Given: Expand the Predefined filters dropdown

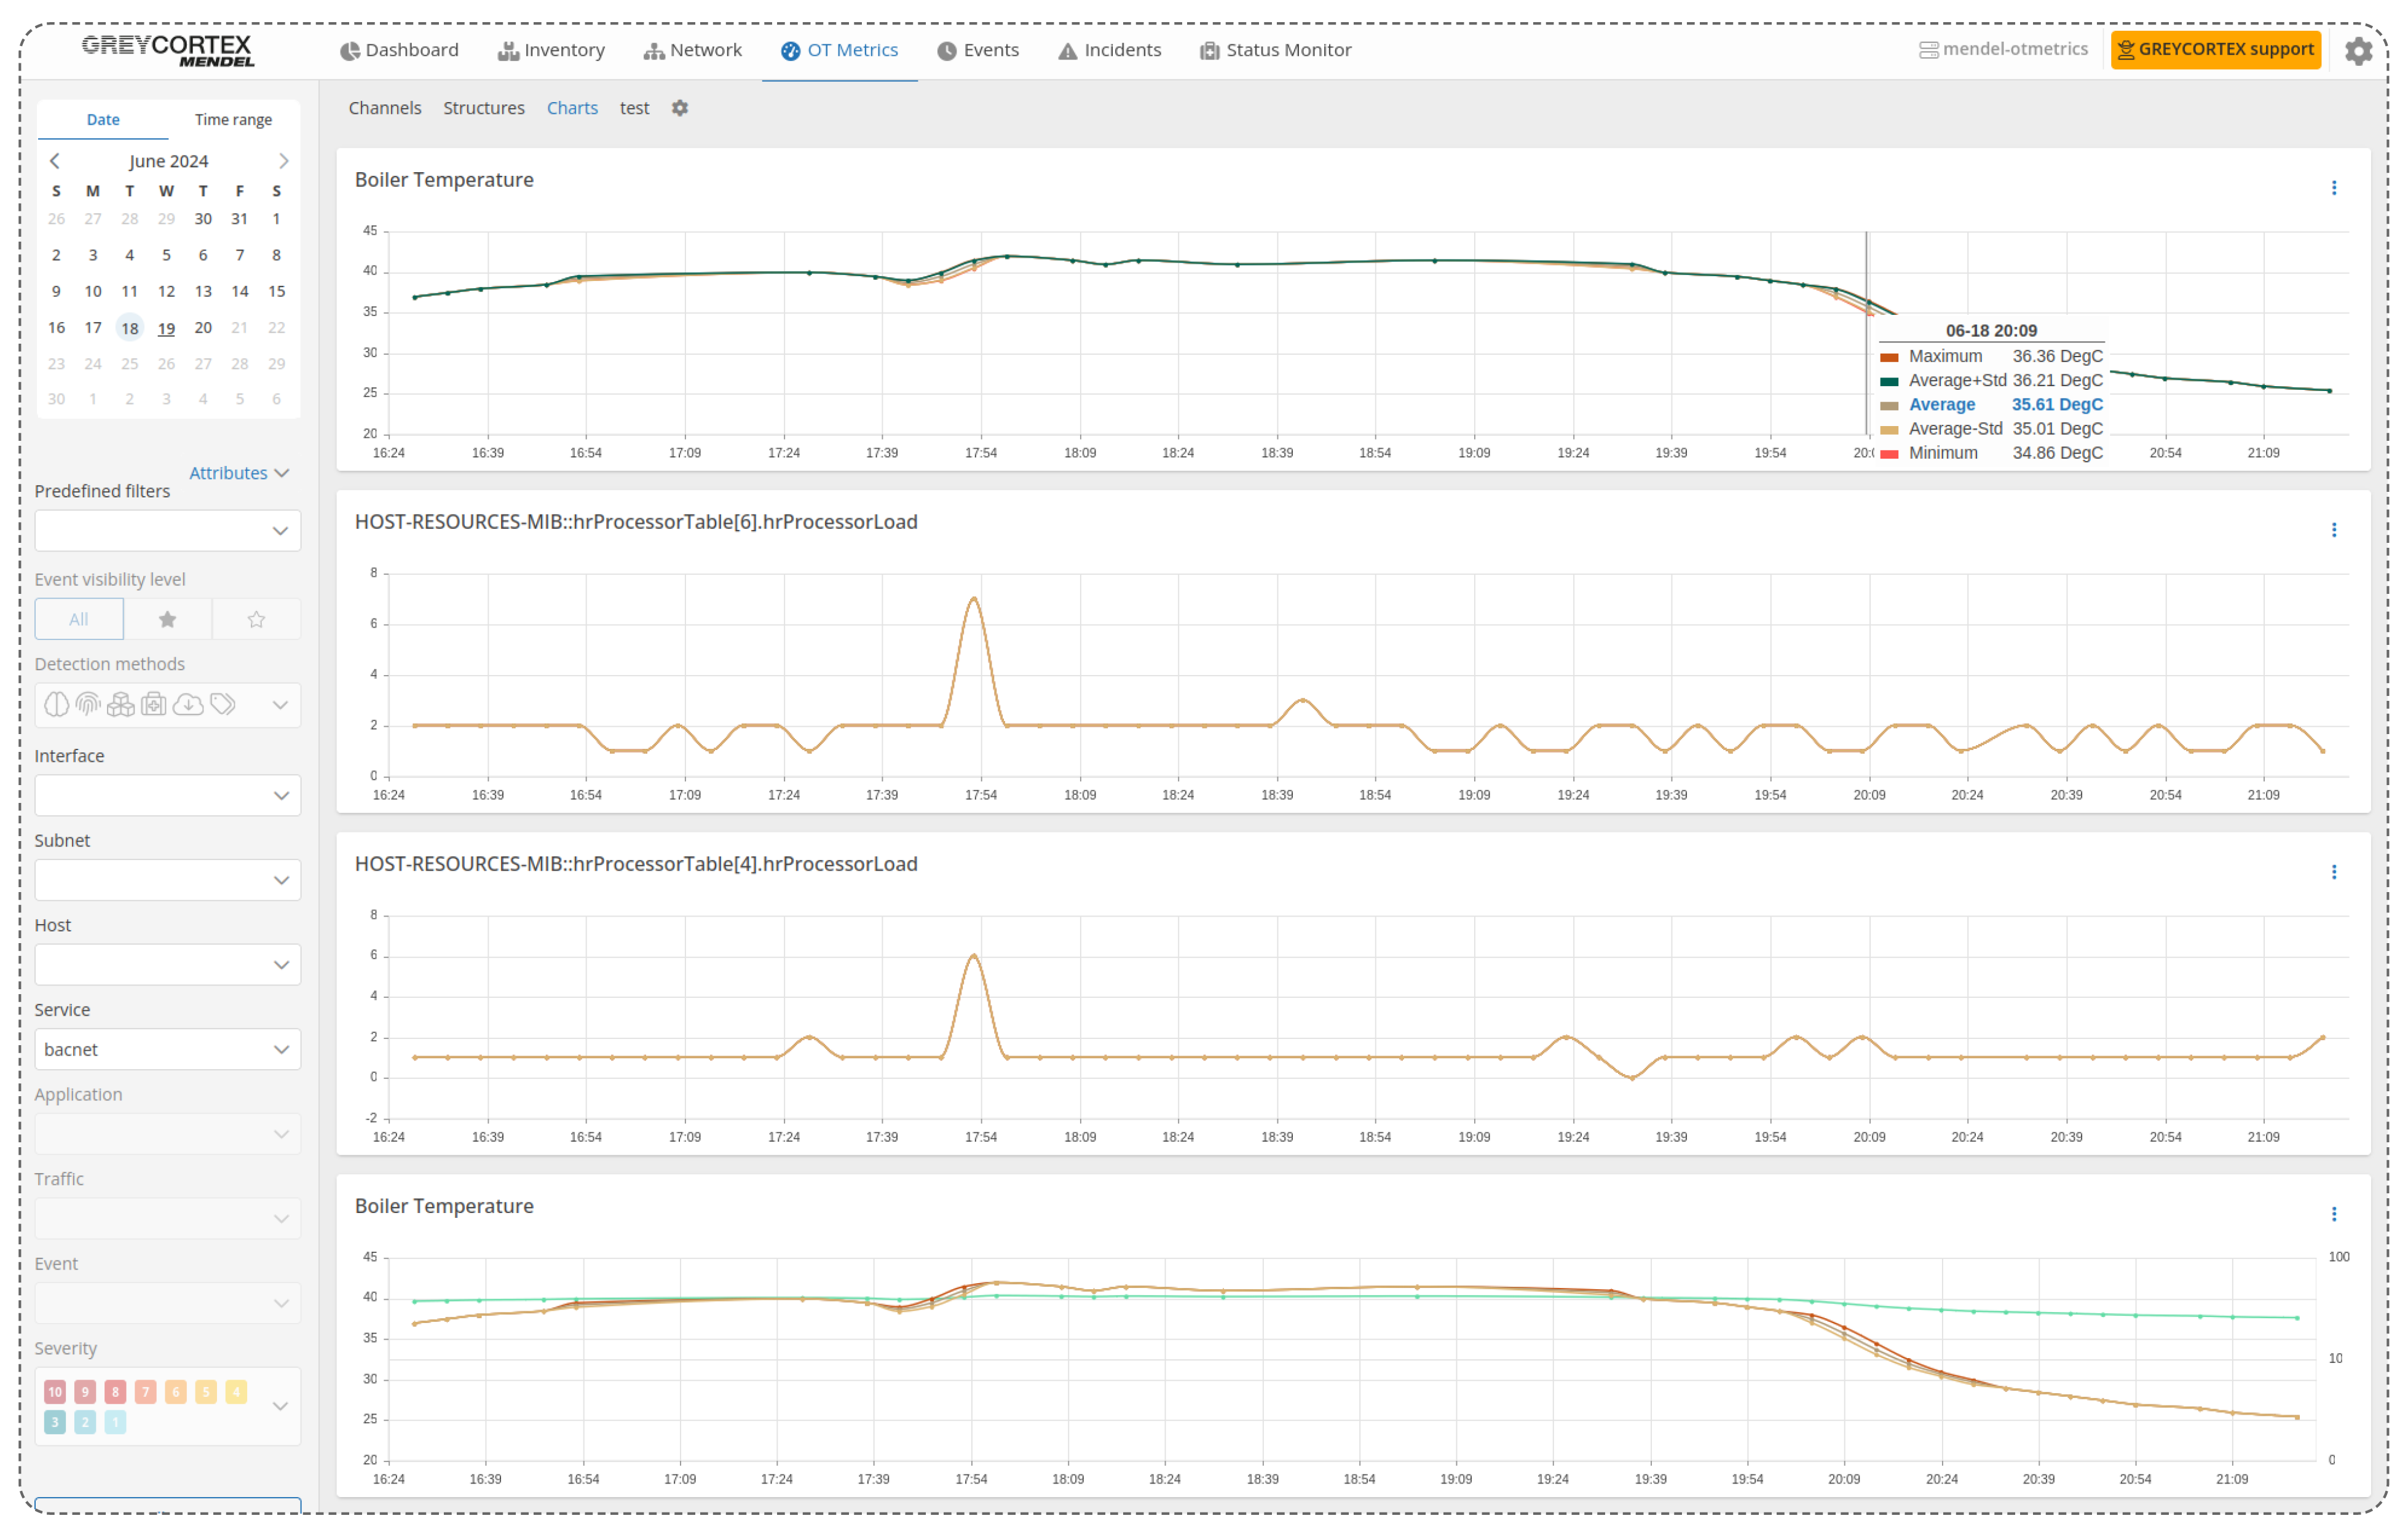Looking at the screenshot, I should click(167, 531).
